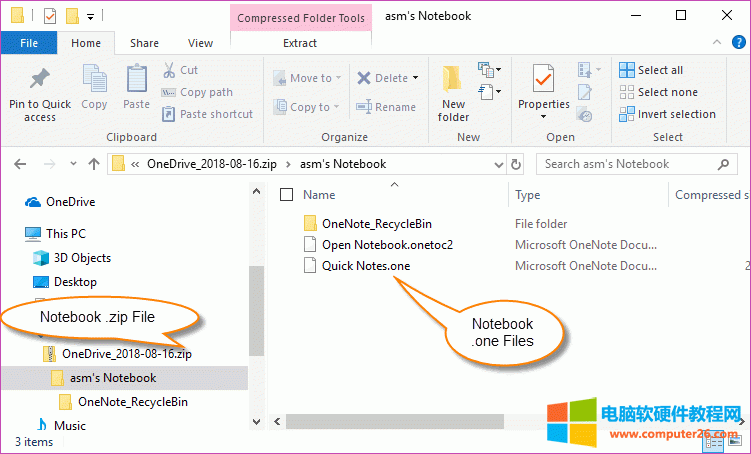Click the Up arrow navigation button
This screenshot has width=751, height=454.
click(94, 164)
